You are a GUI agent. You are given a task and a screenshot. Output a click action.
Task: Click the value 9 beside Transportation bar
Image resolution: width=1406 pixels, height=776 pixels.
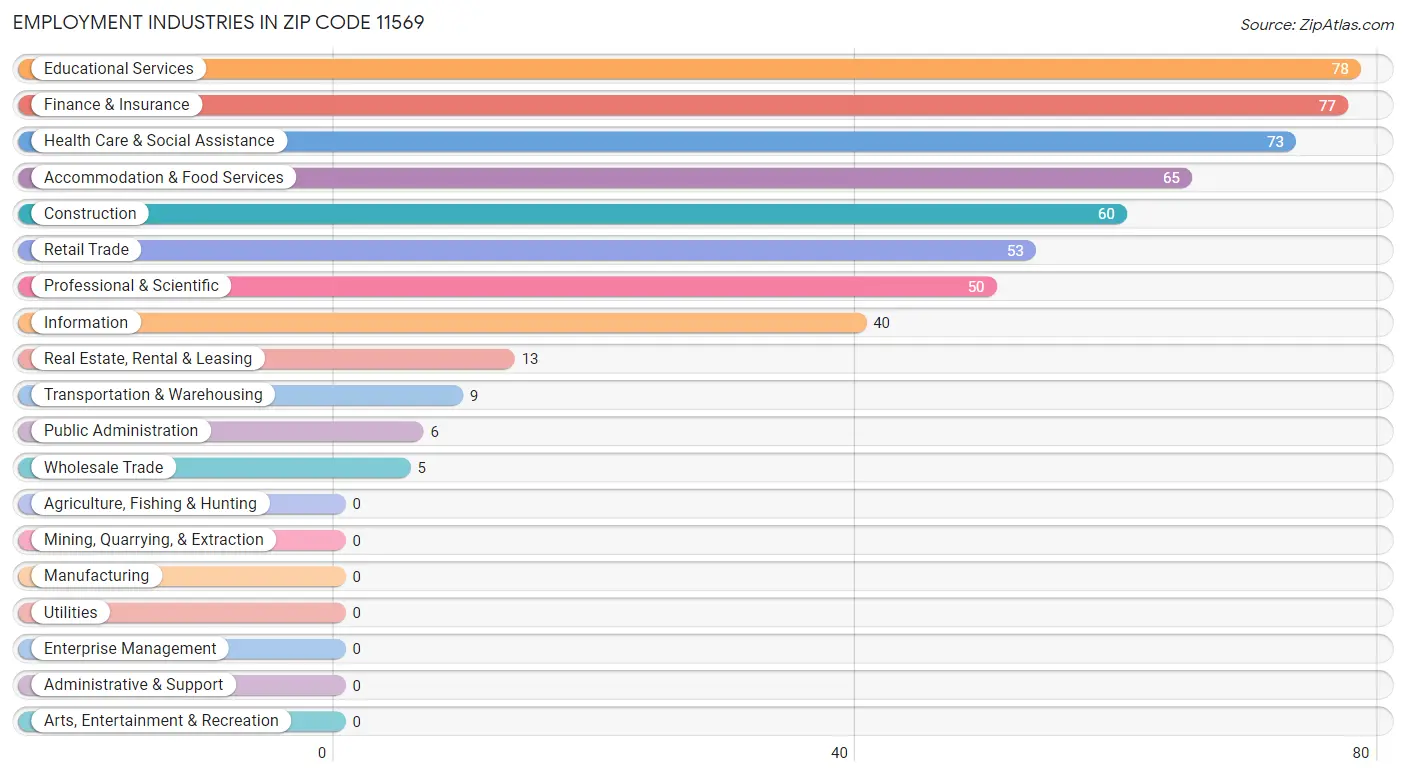(474, 396)
